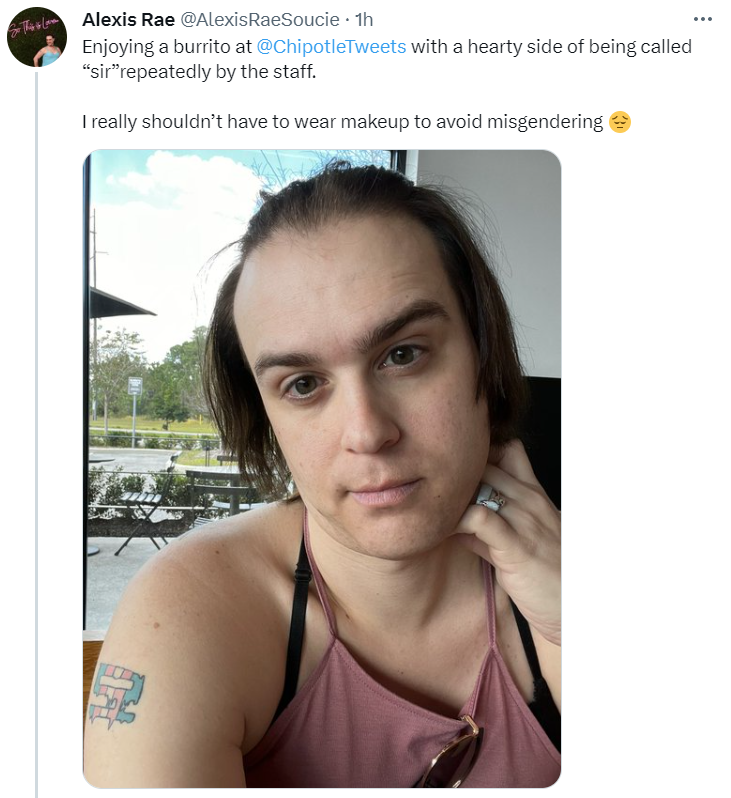
Task: Expand the attached tweet photo
Action: pyautogui.click(x=322, y=469)
